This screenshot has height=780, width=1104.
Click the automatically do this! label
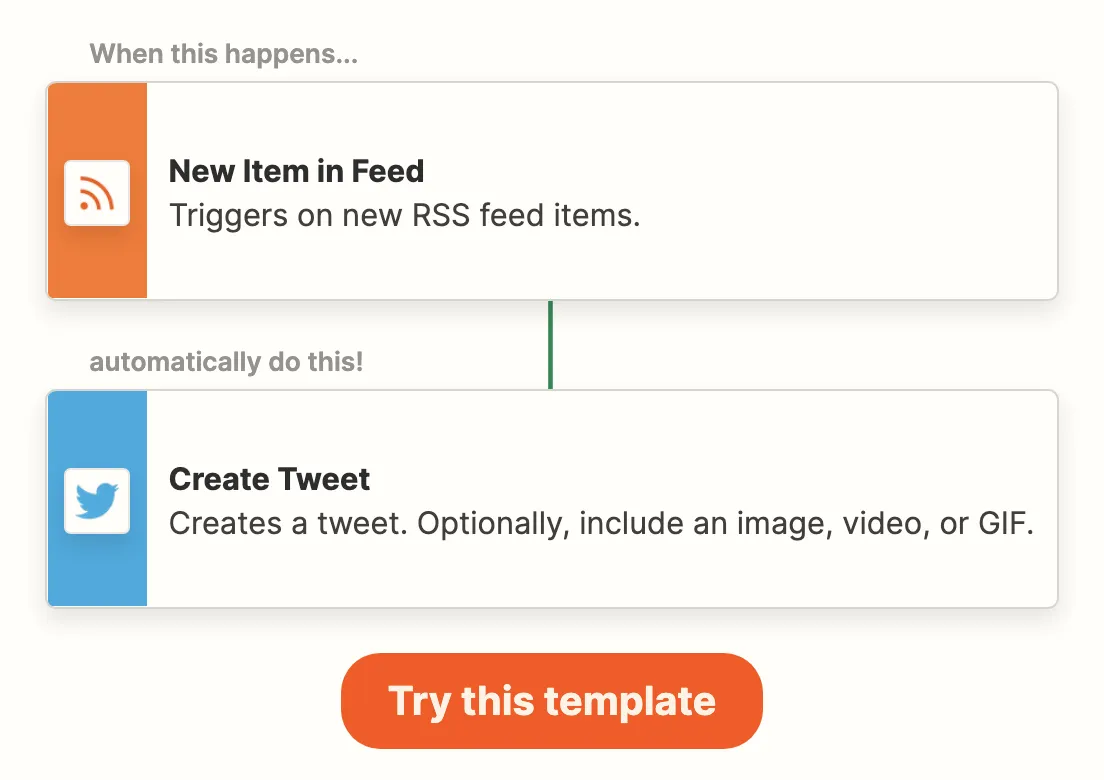pyautogui.click(x=226, y=362)
